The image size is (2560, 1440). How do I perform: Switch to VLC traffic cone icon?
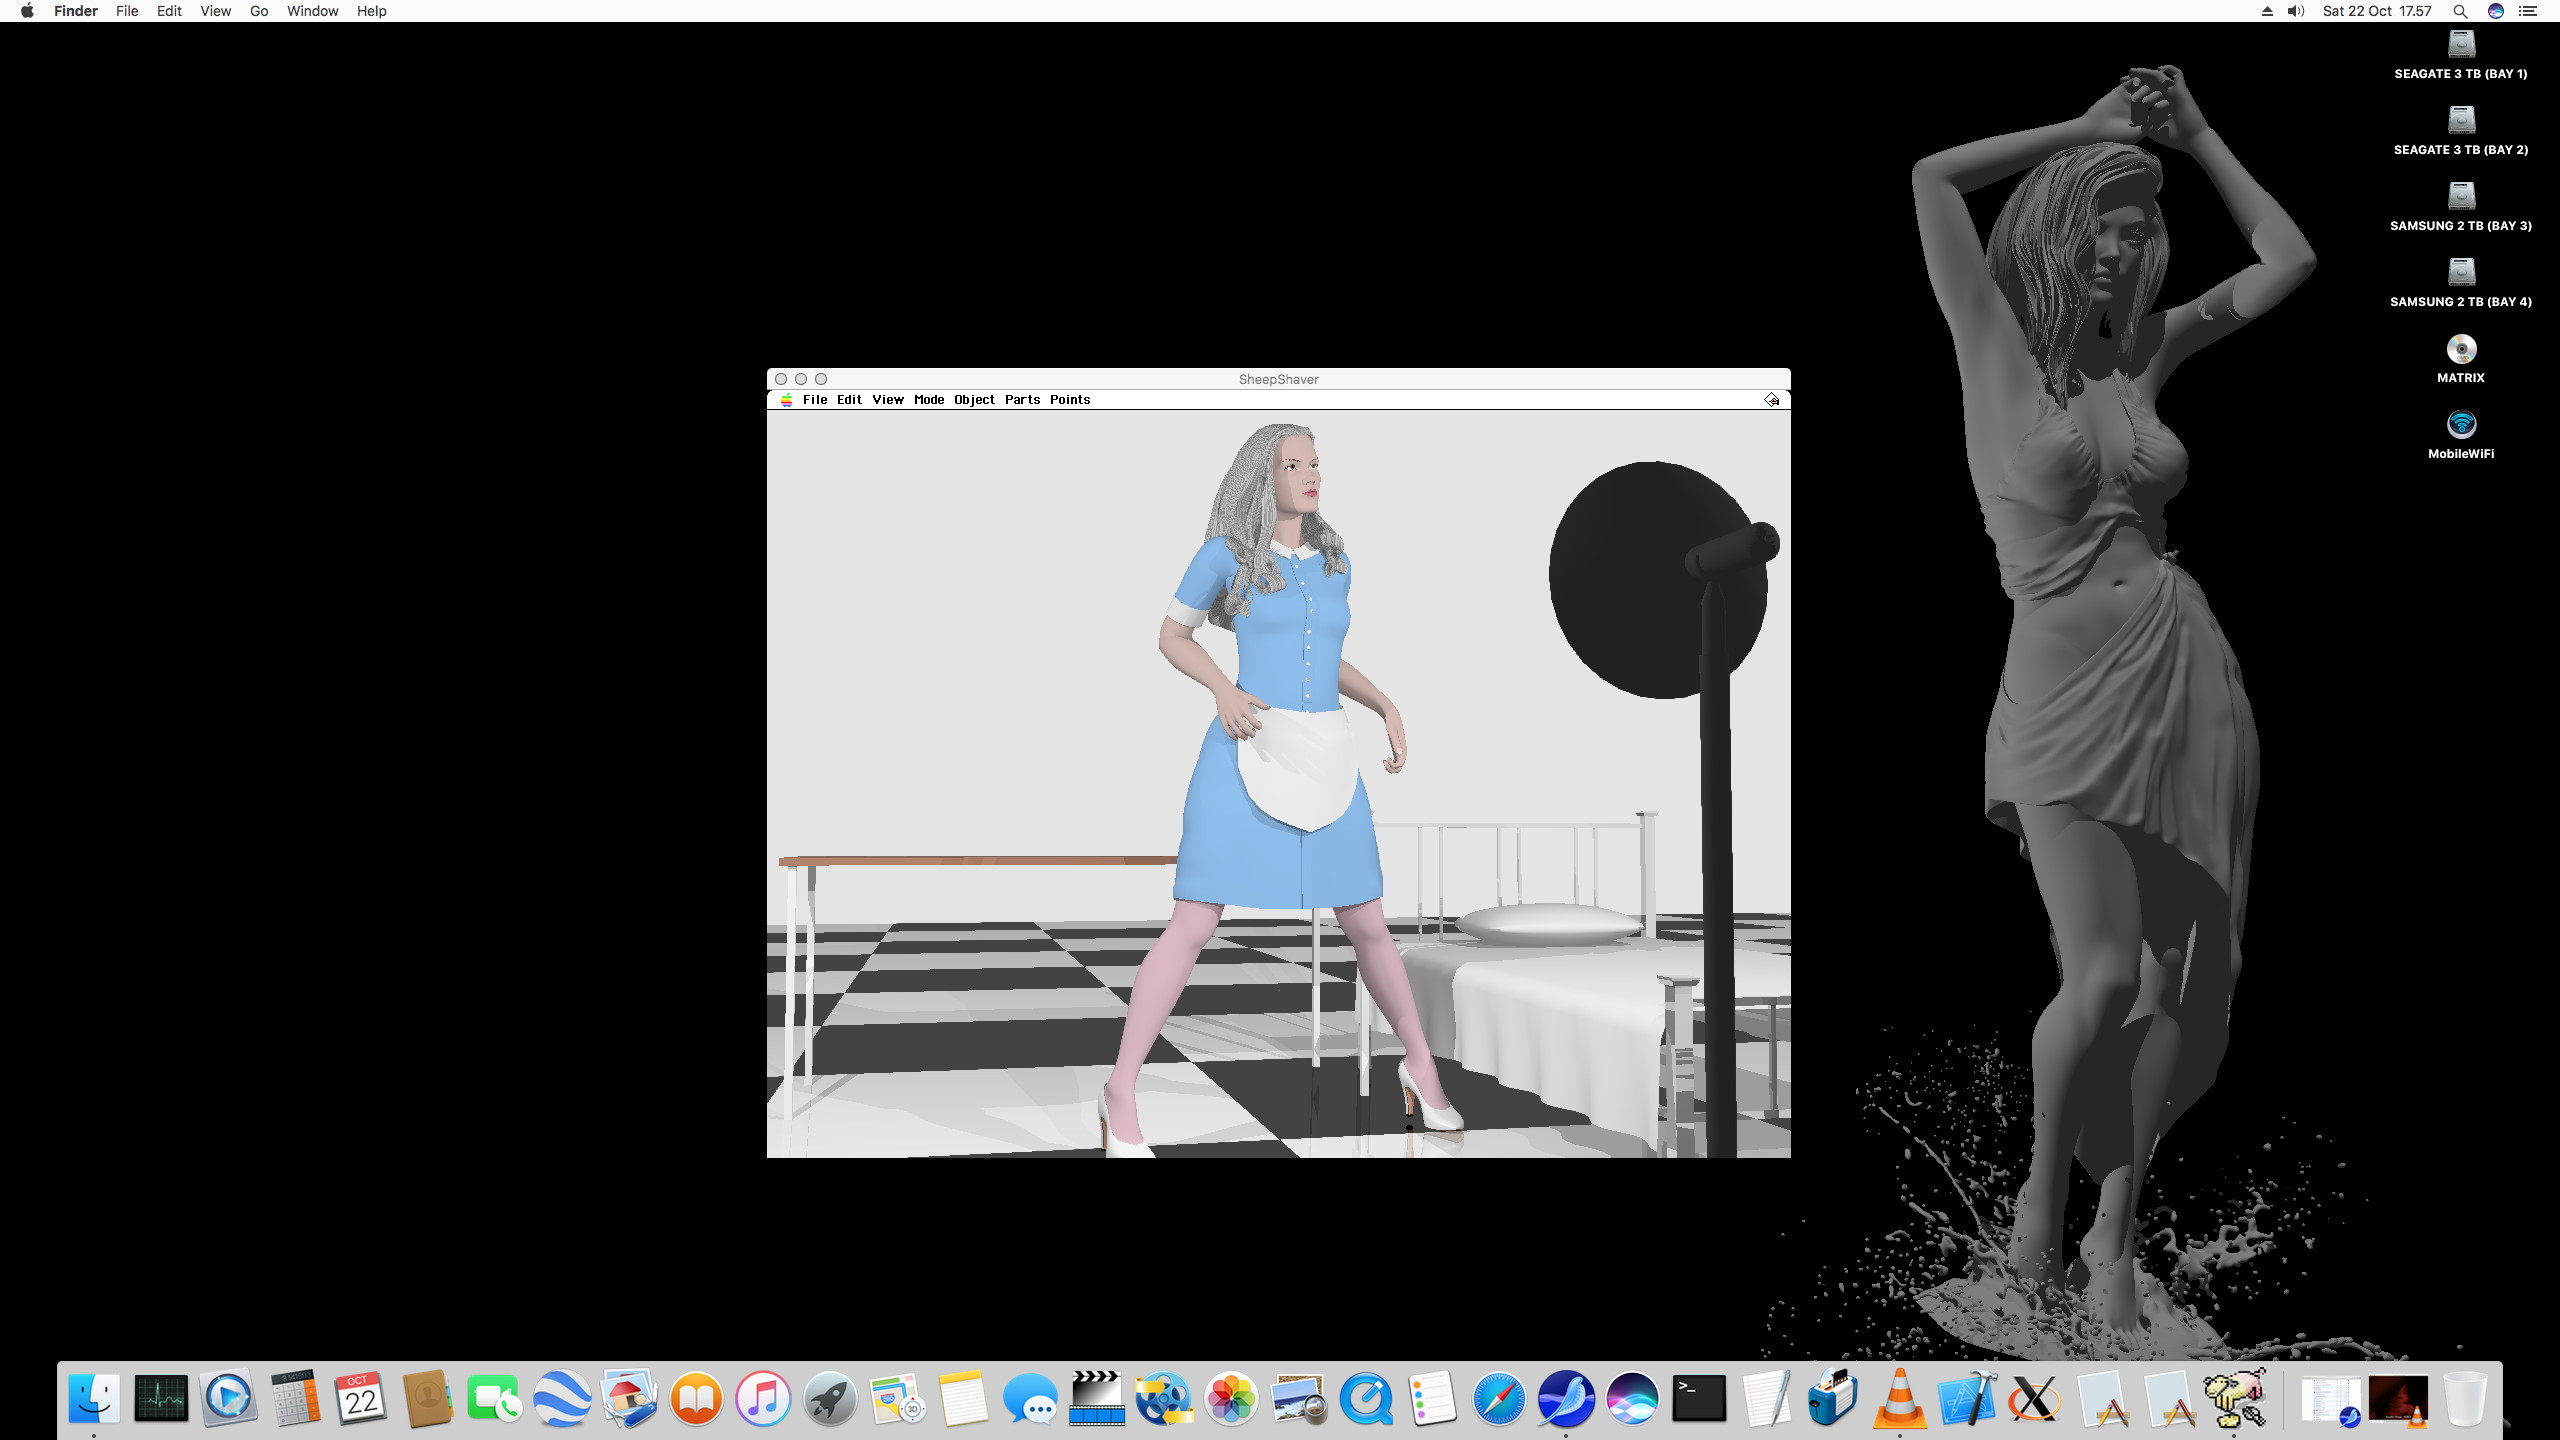tap(1900, 1398)
